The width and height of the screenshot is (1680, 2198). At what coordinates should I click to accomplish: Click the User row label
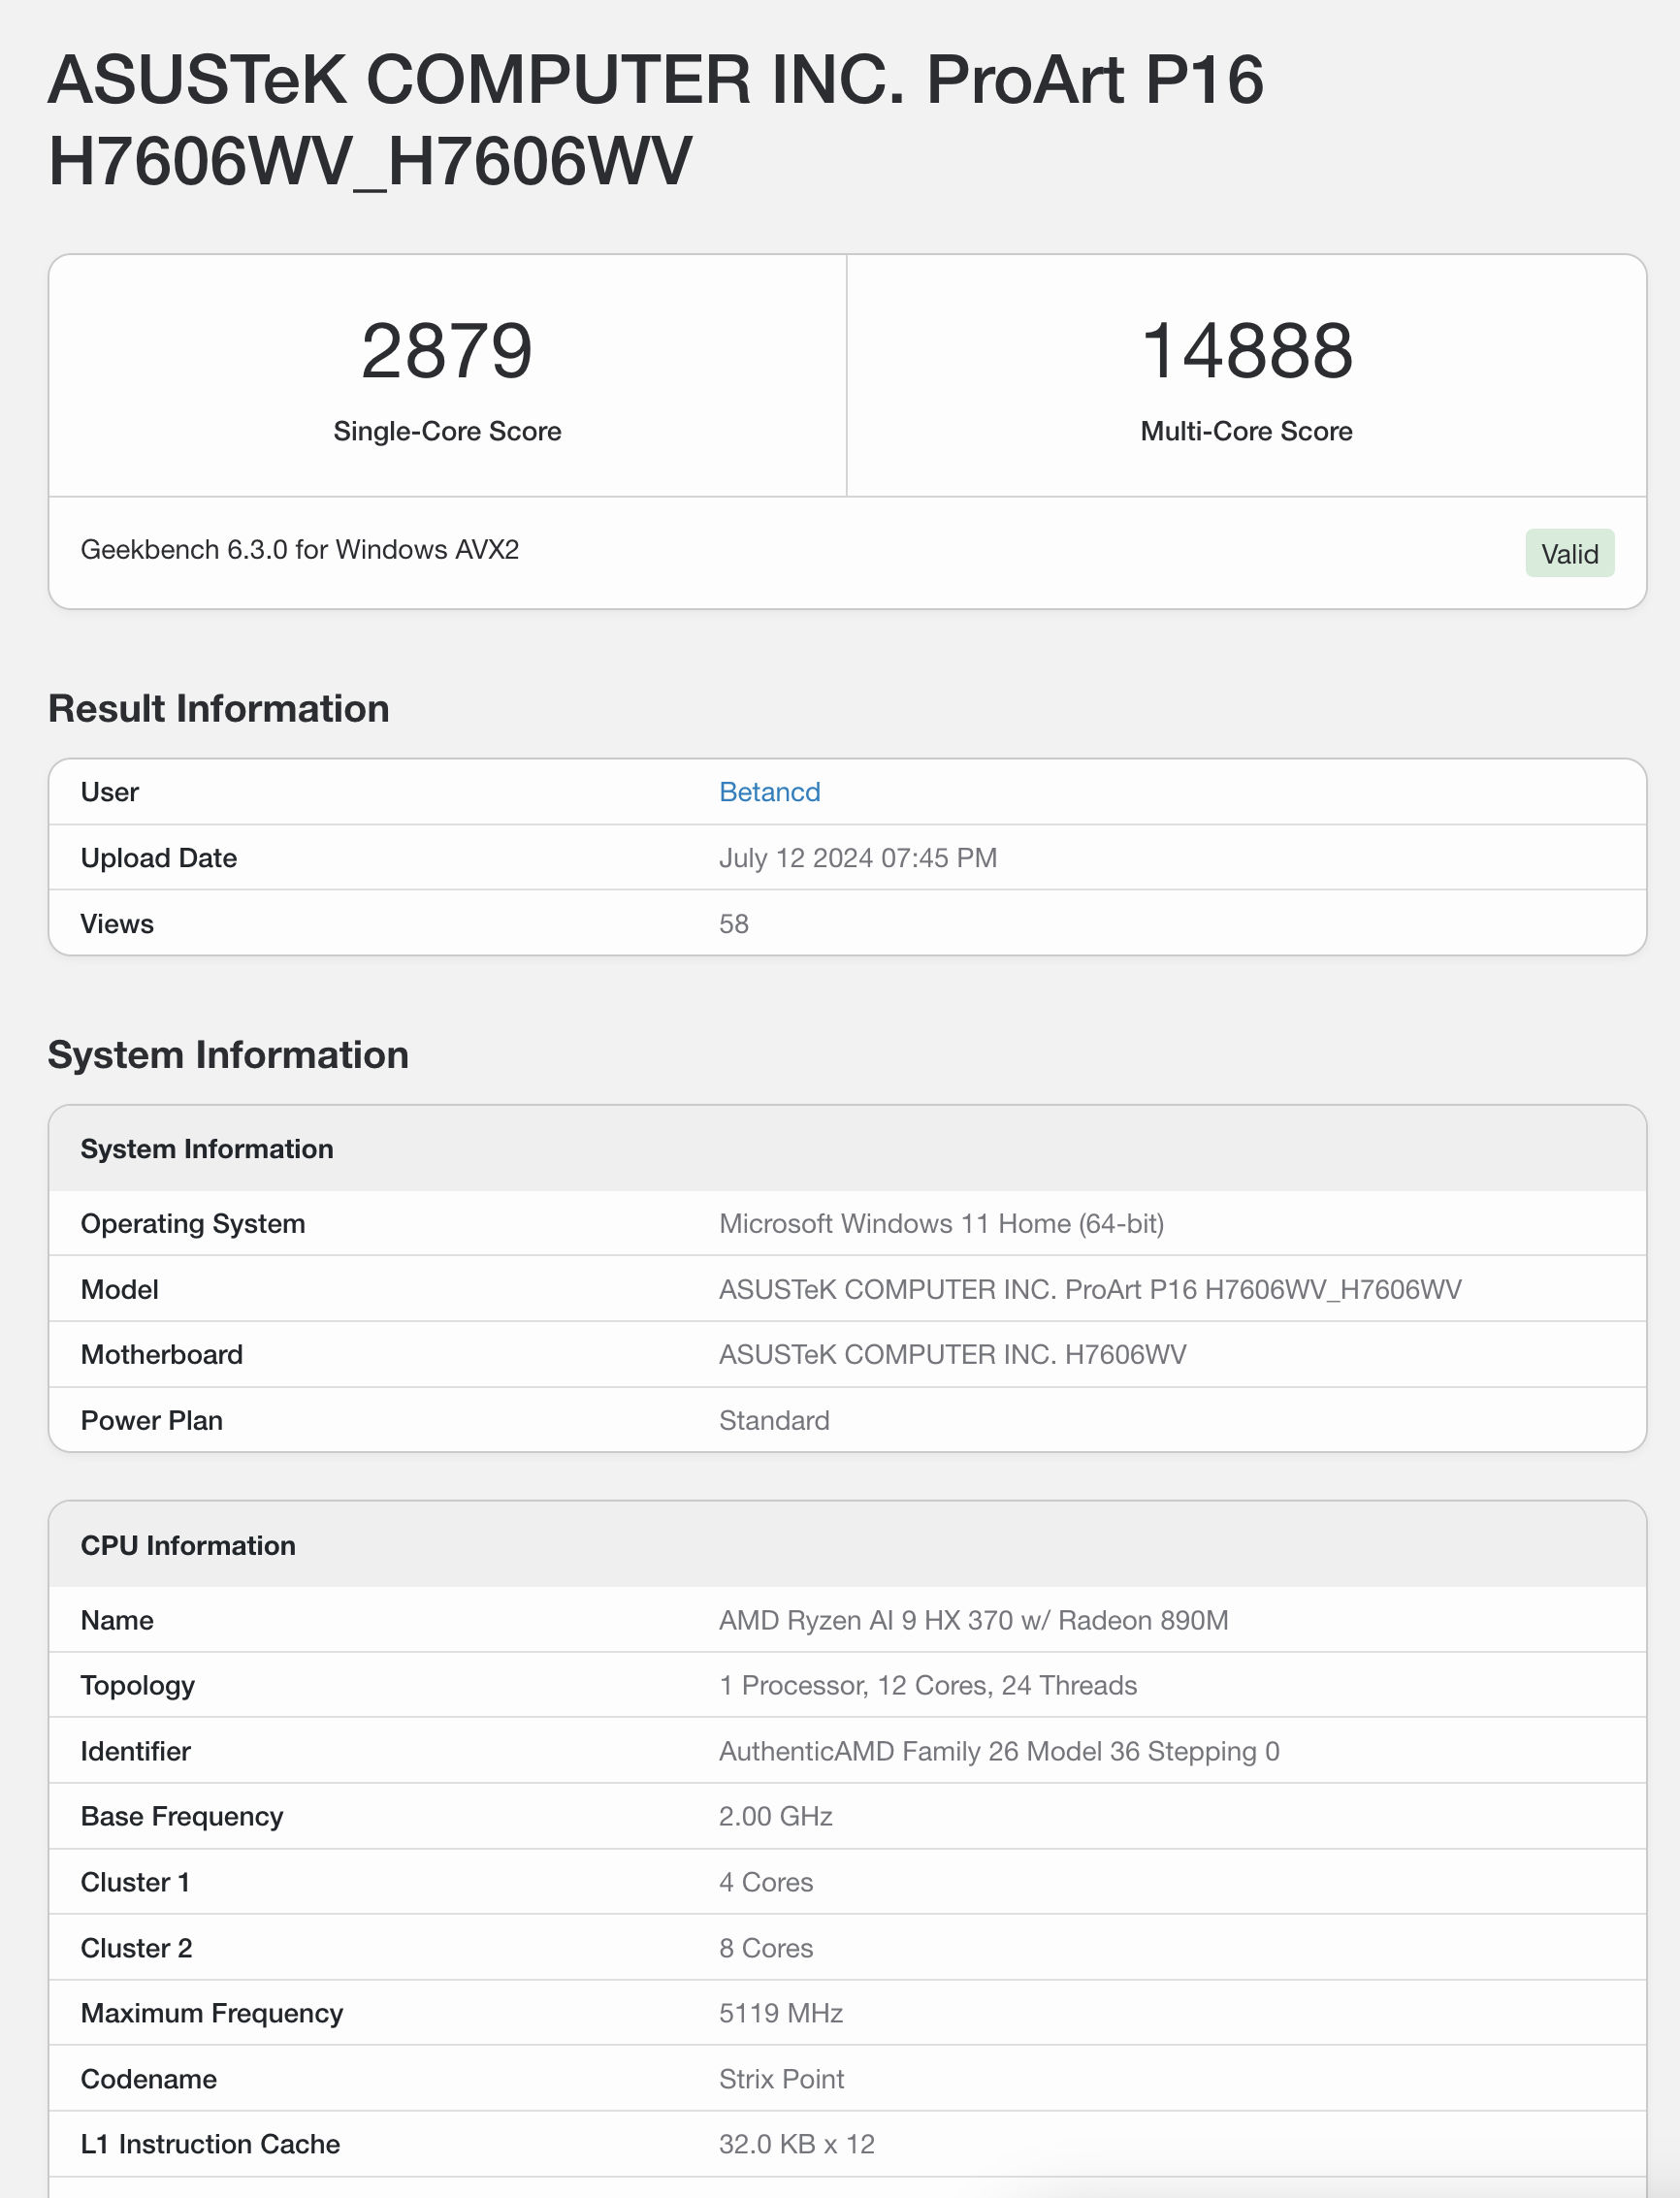click(x=110, y=792)
